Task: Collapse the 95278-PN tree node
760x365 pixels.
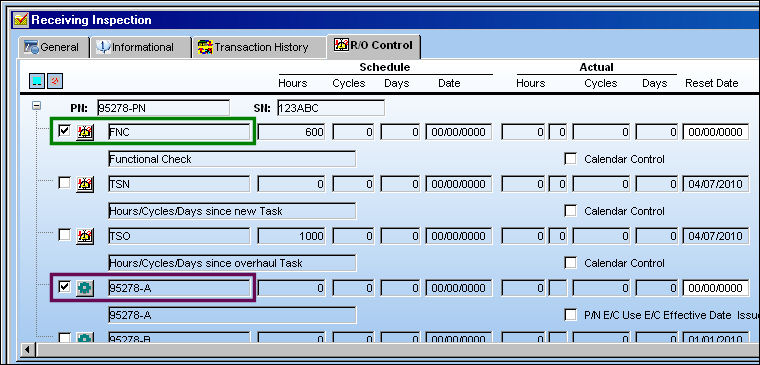Action: pos(36,105)
